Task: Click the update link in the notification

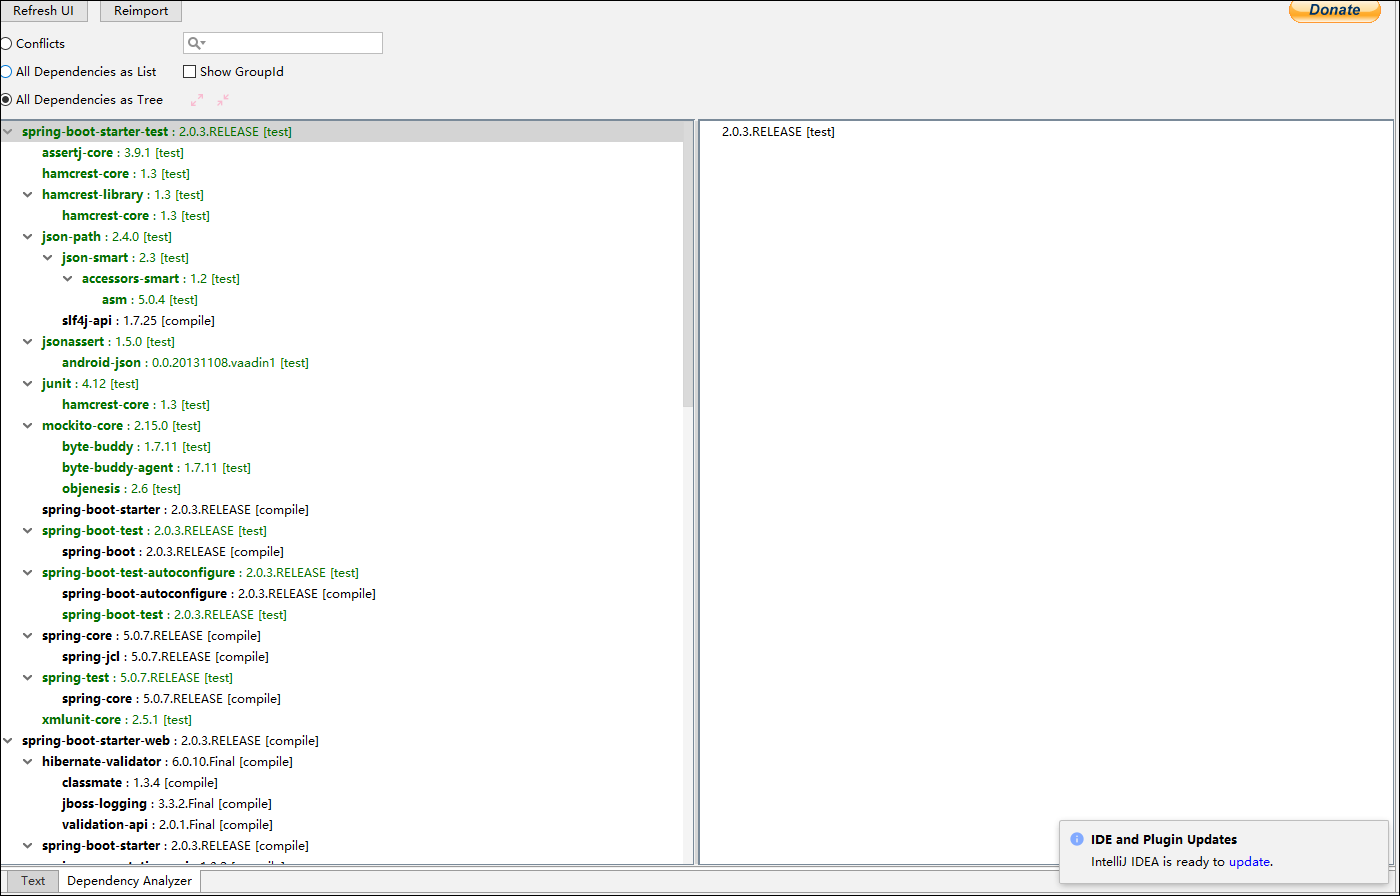Action: coord(1249,861)
